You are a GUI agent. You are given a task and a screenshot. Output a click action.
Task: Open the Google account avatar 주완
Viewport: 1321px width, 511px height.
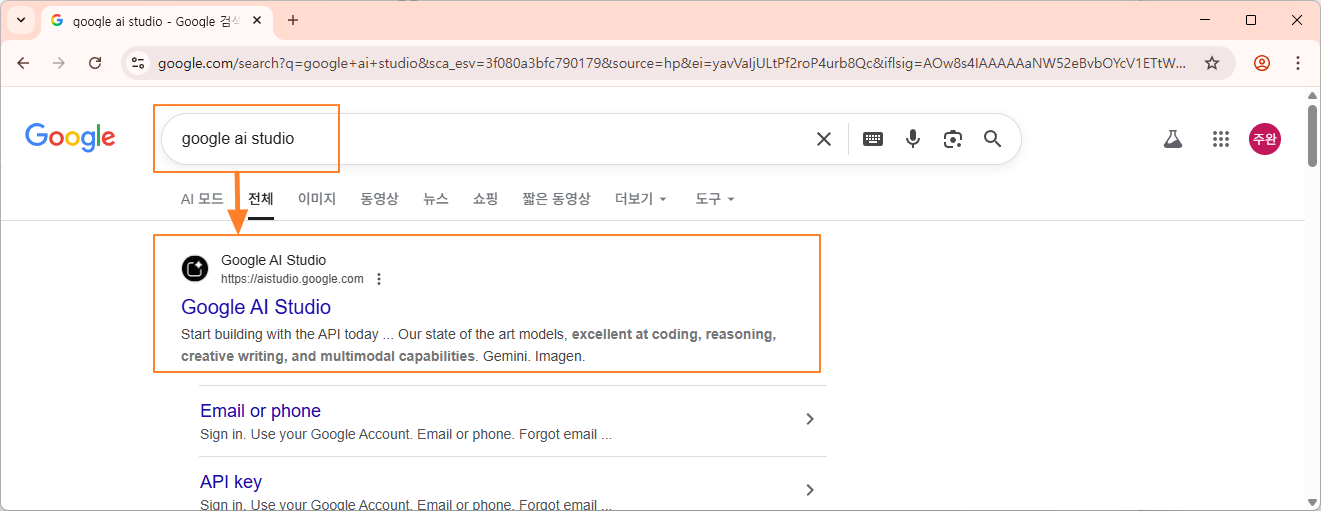pos(1264,139)
